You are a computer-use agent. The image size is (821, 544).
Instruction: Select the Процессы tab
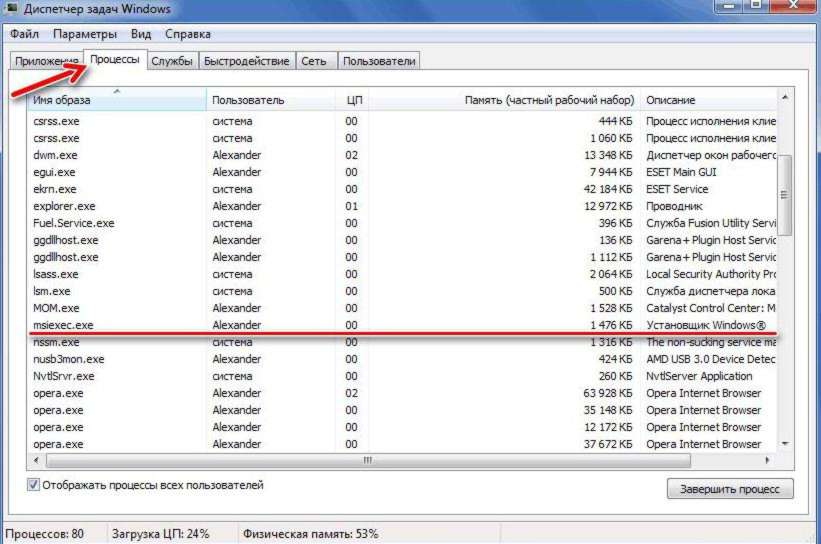coord(115,59)
